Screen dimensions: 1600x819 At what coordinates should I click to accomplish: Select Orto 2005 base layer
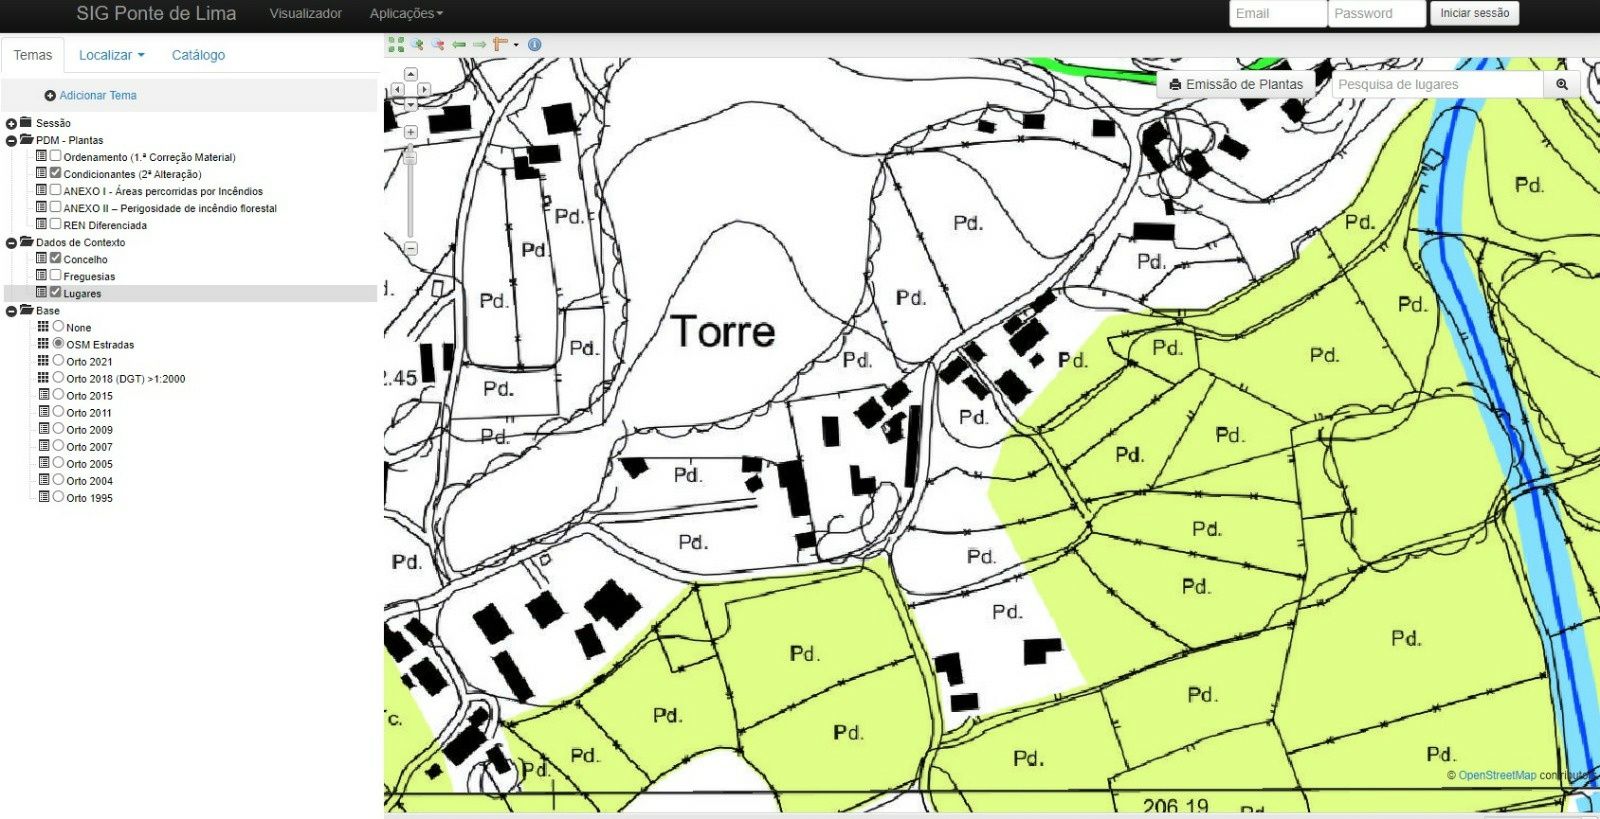pos(58,462)
